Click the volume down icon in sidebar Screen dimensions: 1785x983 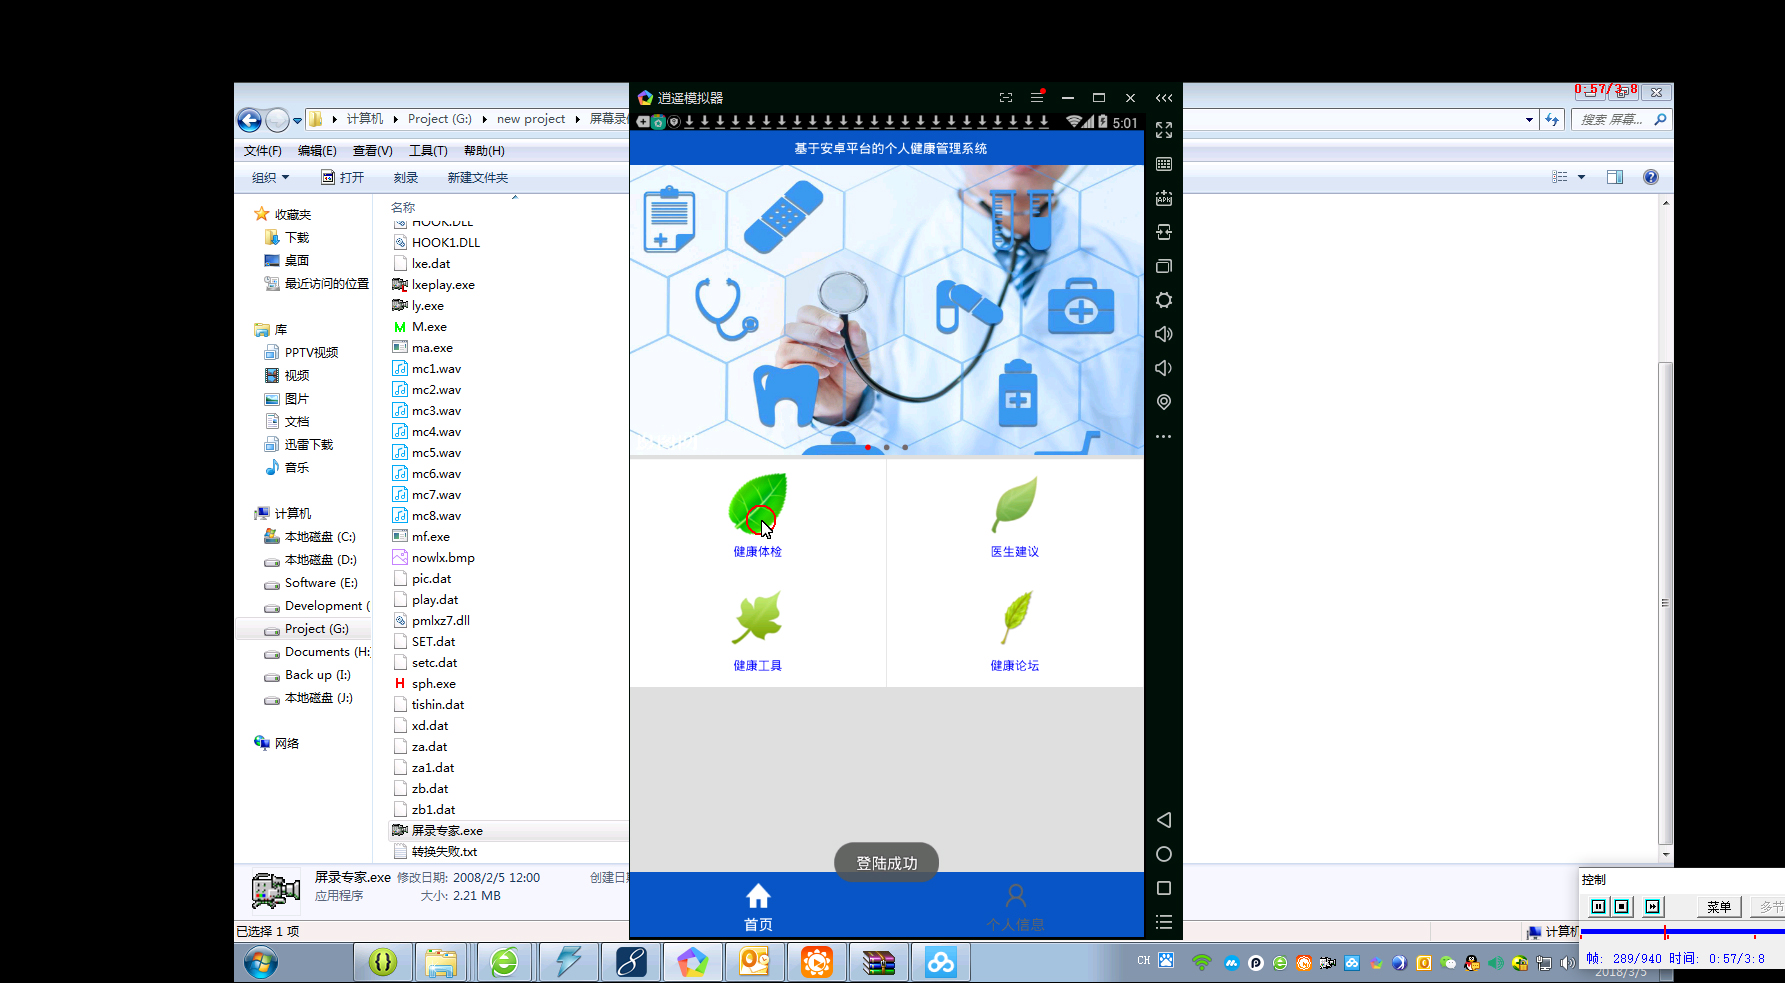pyautogui.click(x=1164, y=368)
